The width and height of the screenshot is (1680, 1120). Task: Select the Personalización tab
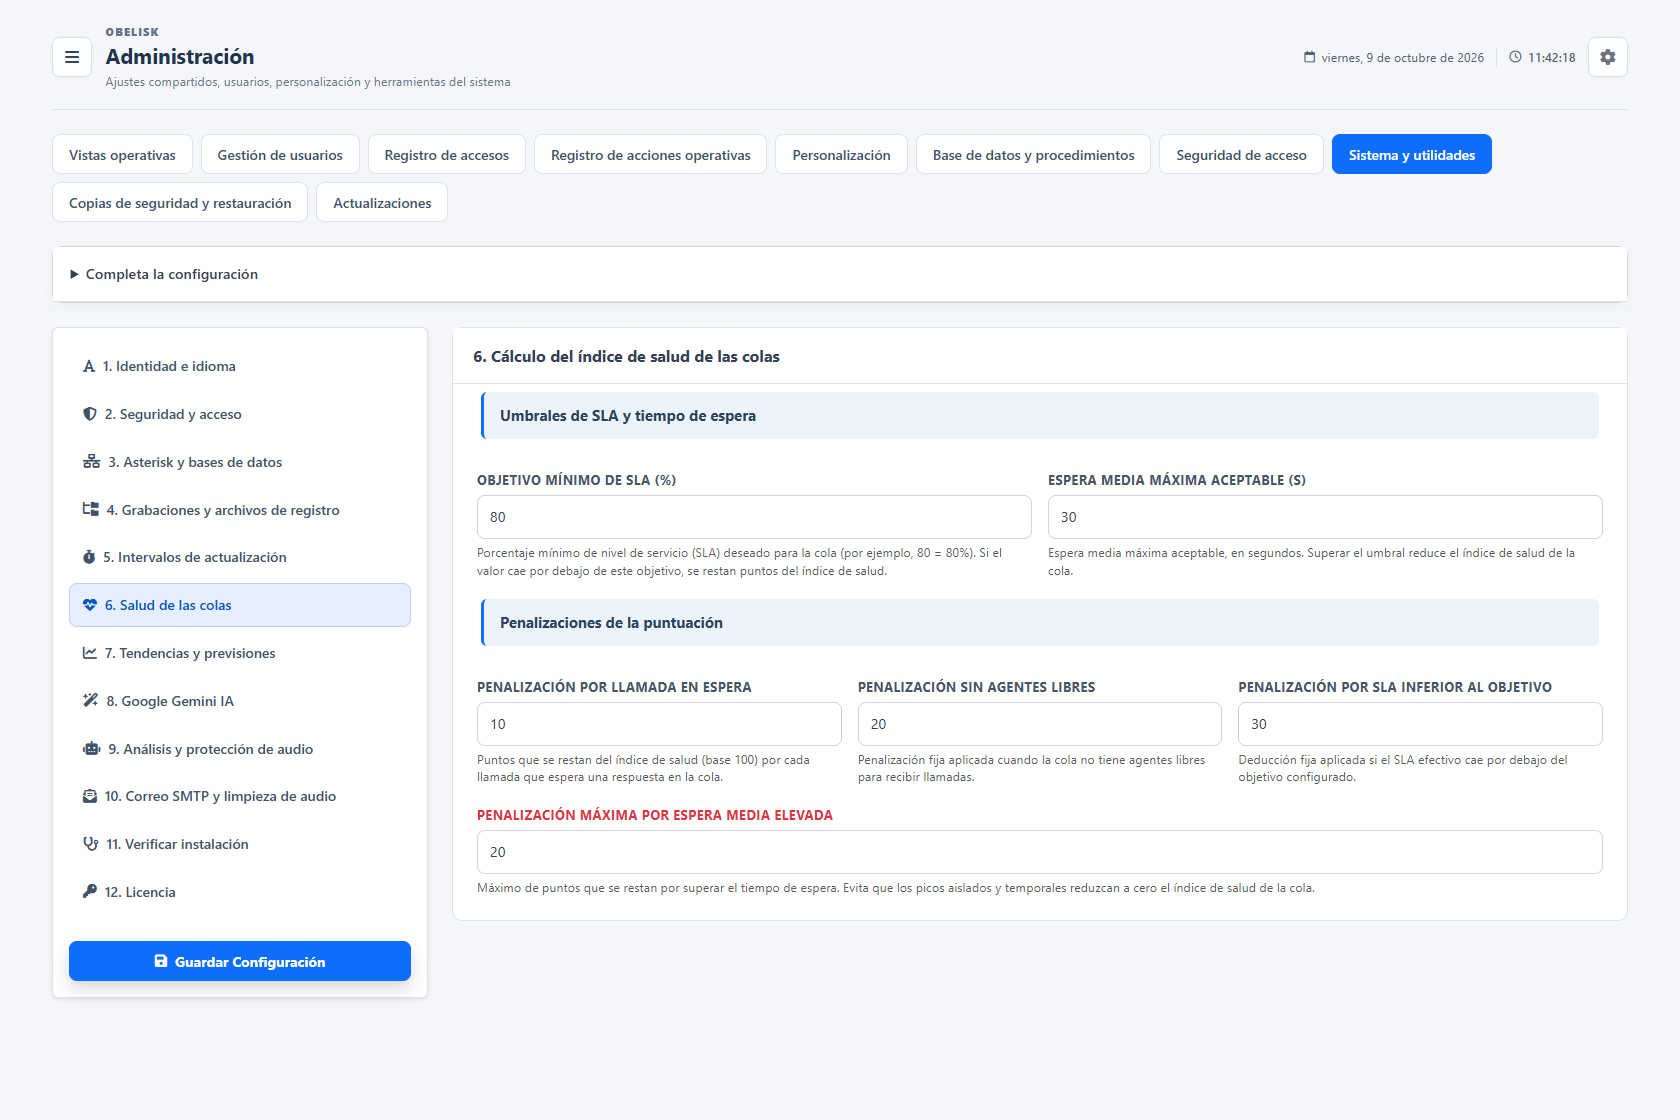[x=841, y=155]
